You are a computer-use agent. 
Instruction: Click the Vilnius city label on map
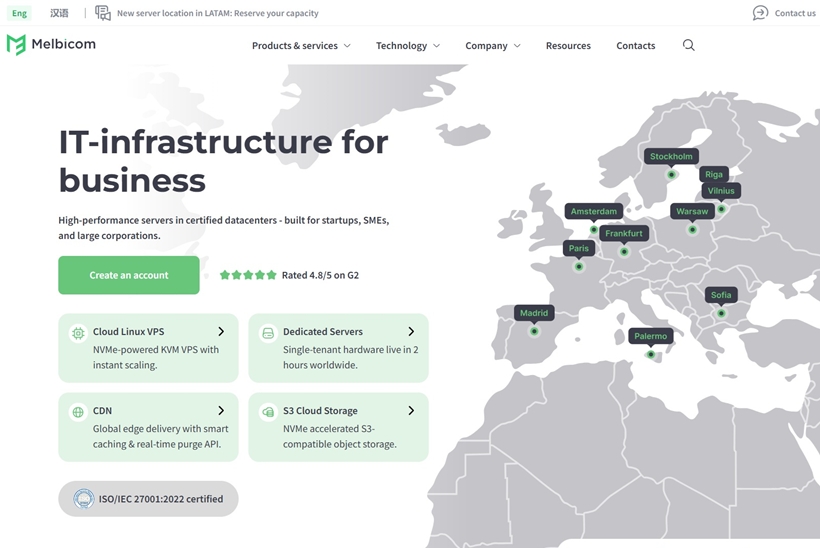pos(721,191)
